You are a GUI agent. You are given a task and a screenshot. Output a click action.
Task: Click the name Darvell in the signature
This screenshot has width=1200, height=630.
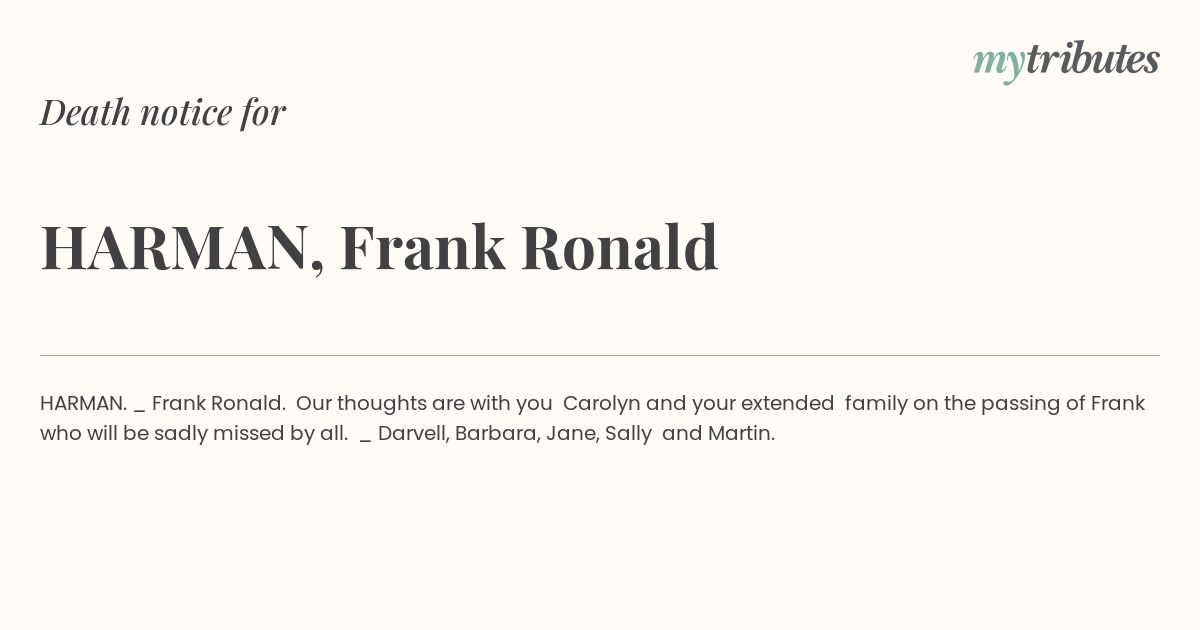click(x=413, y=434)
